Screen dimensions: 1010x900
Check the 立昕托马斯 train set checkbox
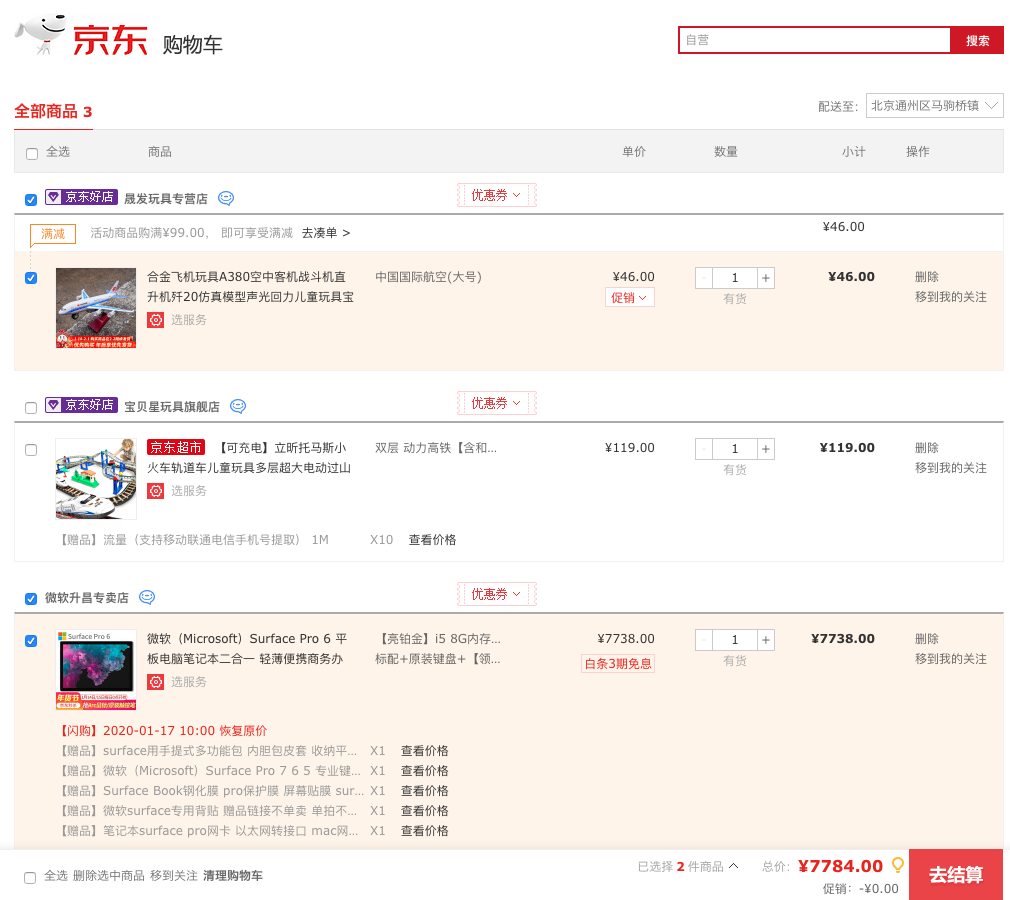tap(31, 450)
